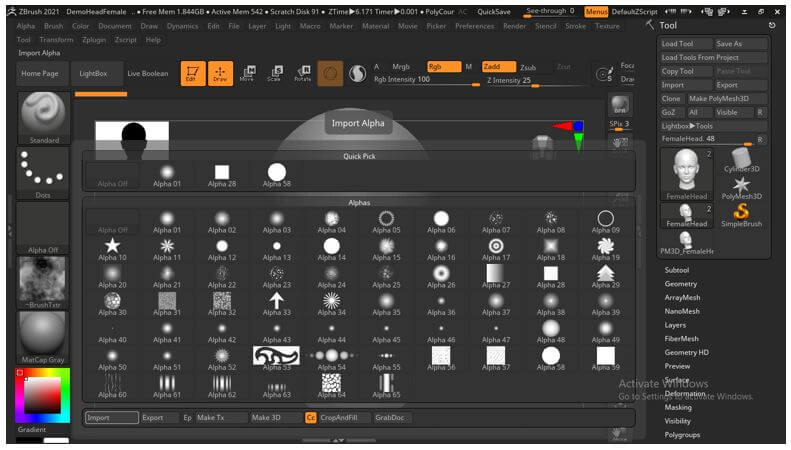The image size is (791, 450).
Task: Choose Alpha 33 arrow shape
Action: coord(276,305)
